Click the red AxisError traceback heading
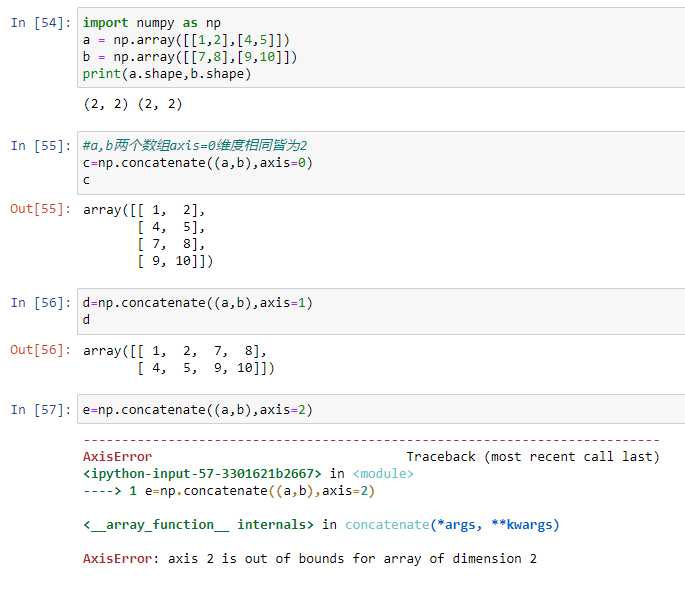This screenshot has height=597, width=685. pos(118,457)
